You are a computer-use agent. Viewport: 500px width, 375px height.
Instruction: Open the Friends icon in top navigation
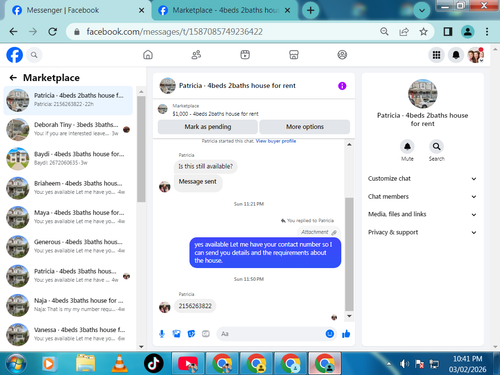pos(196,55)
